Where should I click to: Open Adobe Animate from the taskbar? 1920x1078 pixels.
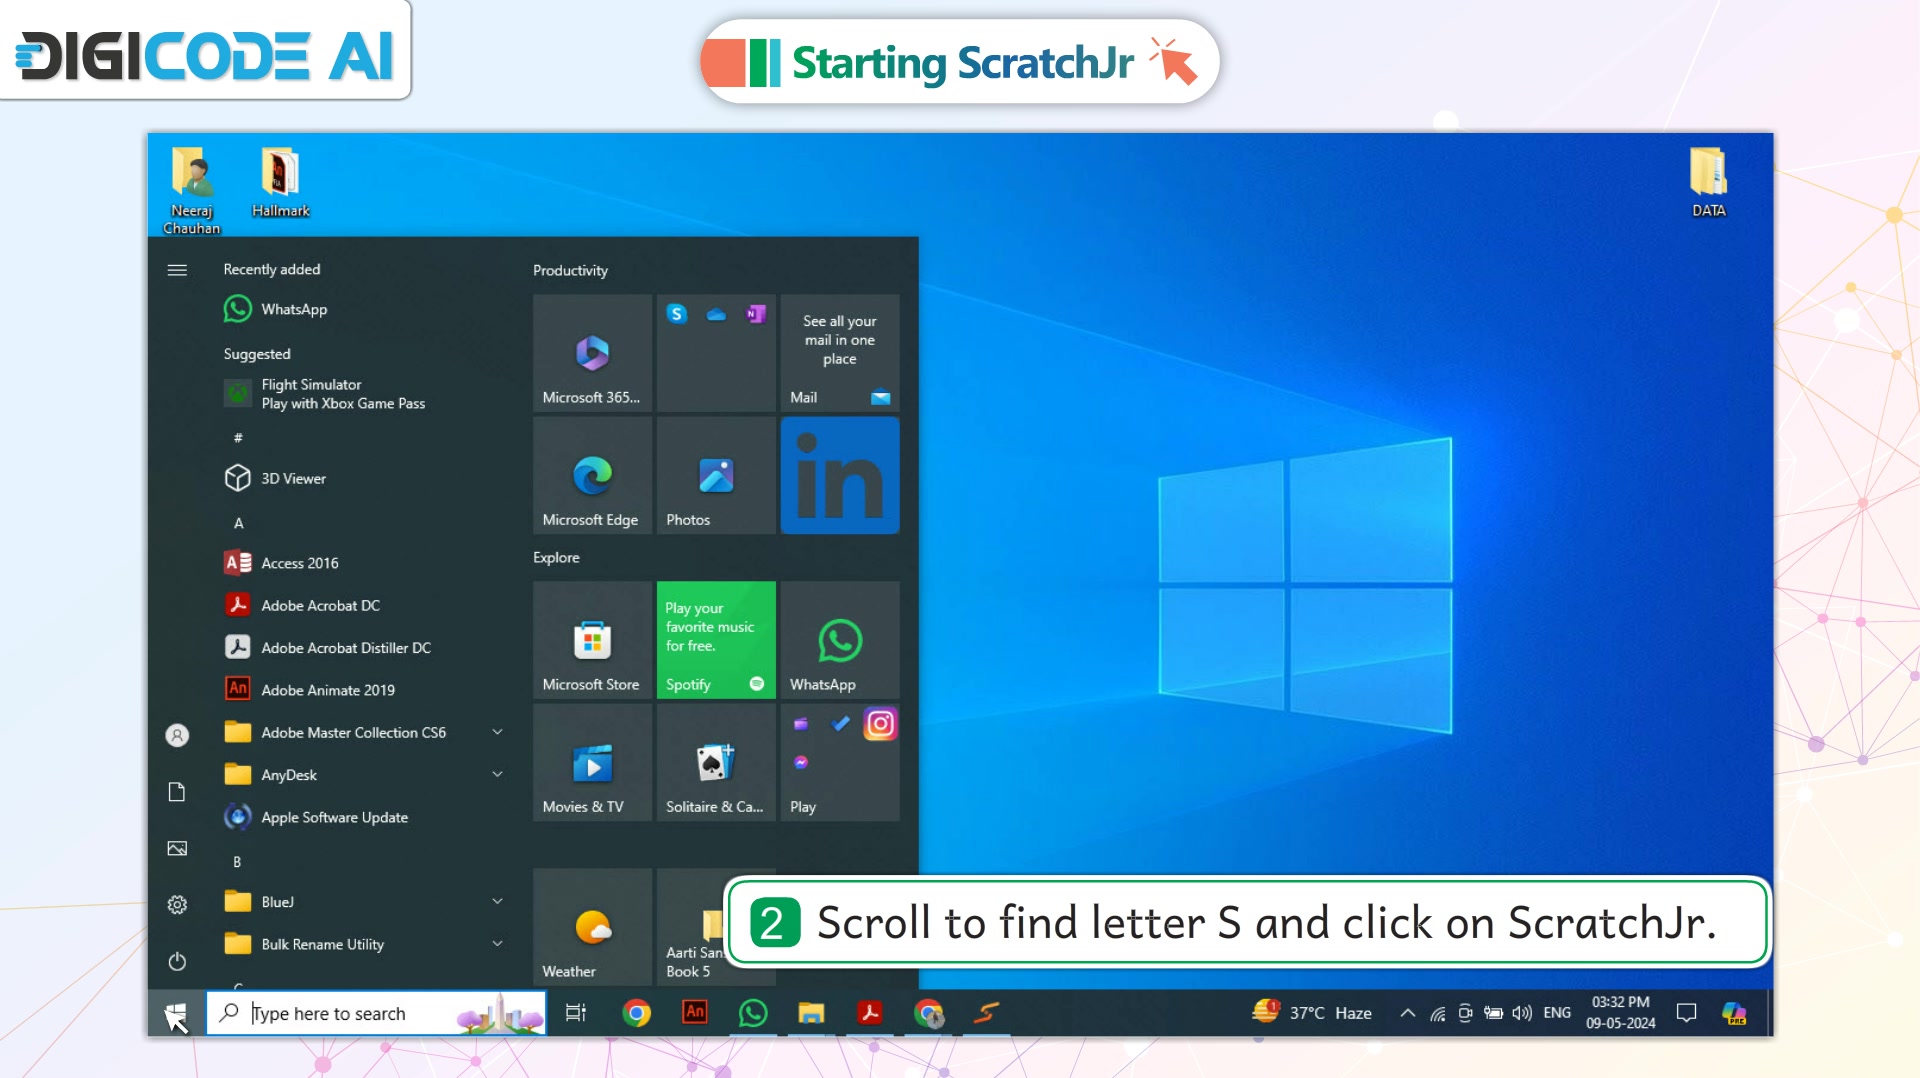click(x=694, y=1012)
